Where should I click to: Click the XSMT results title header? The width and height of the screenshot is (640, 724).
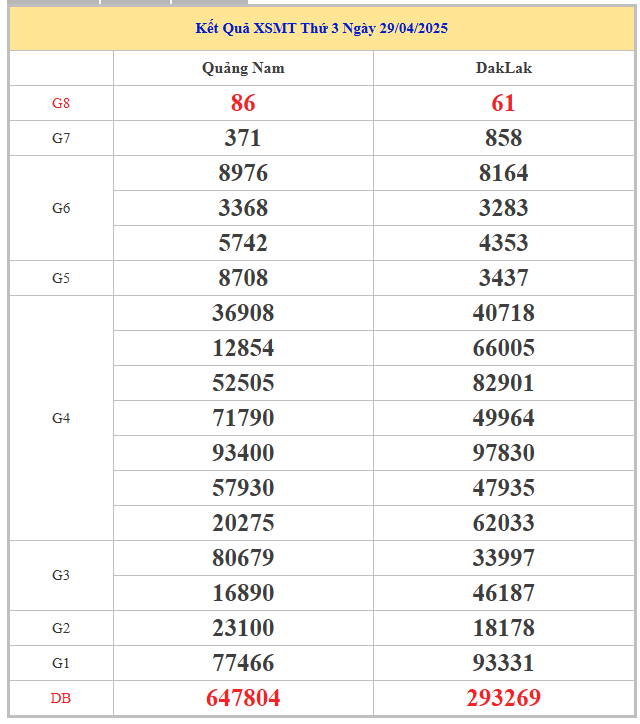[x=321, y=28]
